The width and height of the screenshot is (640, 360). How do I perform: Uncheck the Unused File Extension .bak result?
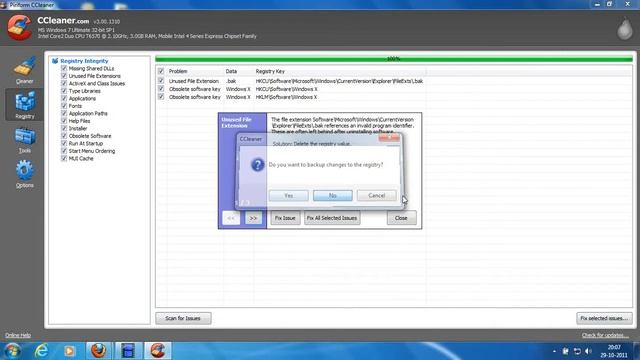161,81
